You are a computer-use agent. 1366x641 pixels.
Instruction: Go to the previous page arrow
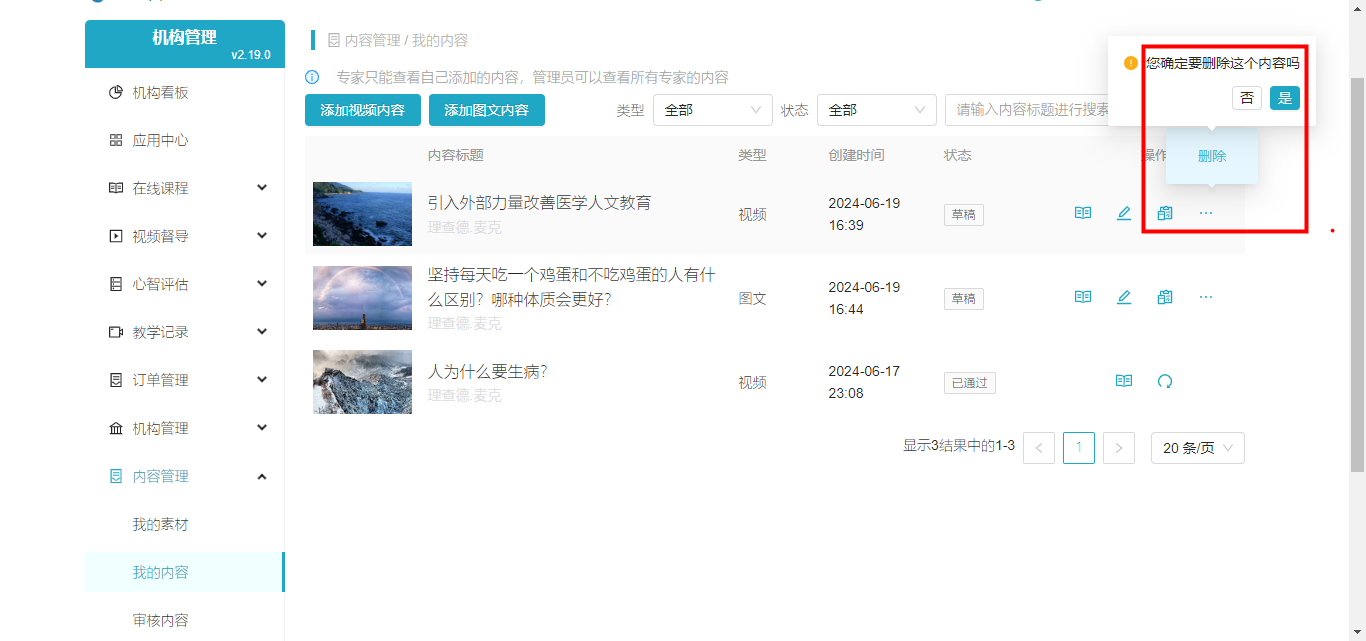[x=1039, y=448]
